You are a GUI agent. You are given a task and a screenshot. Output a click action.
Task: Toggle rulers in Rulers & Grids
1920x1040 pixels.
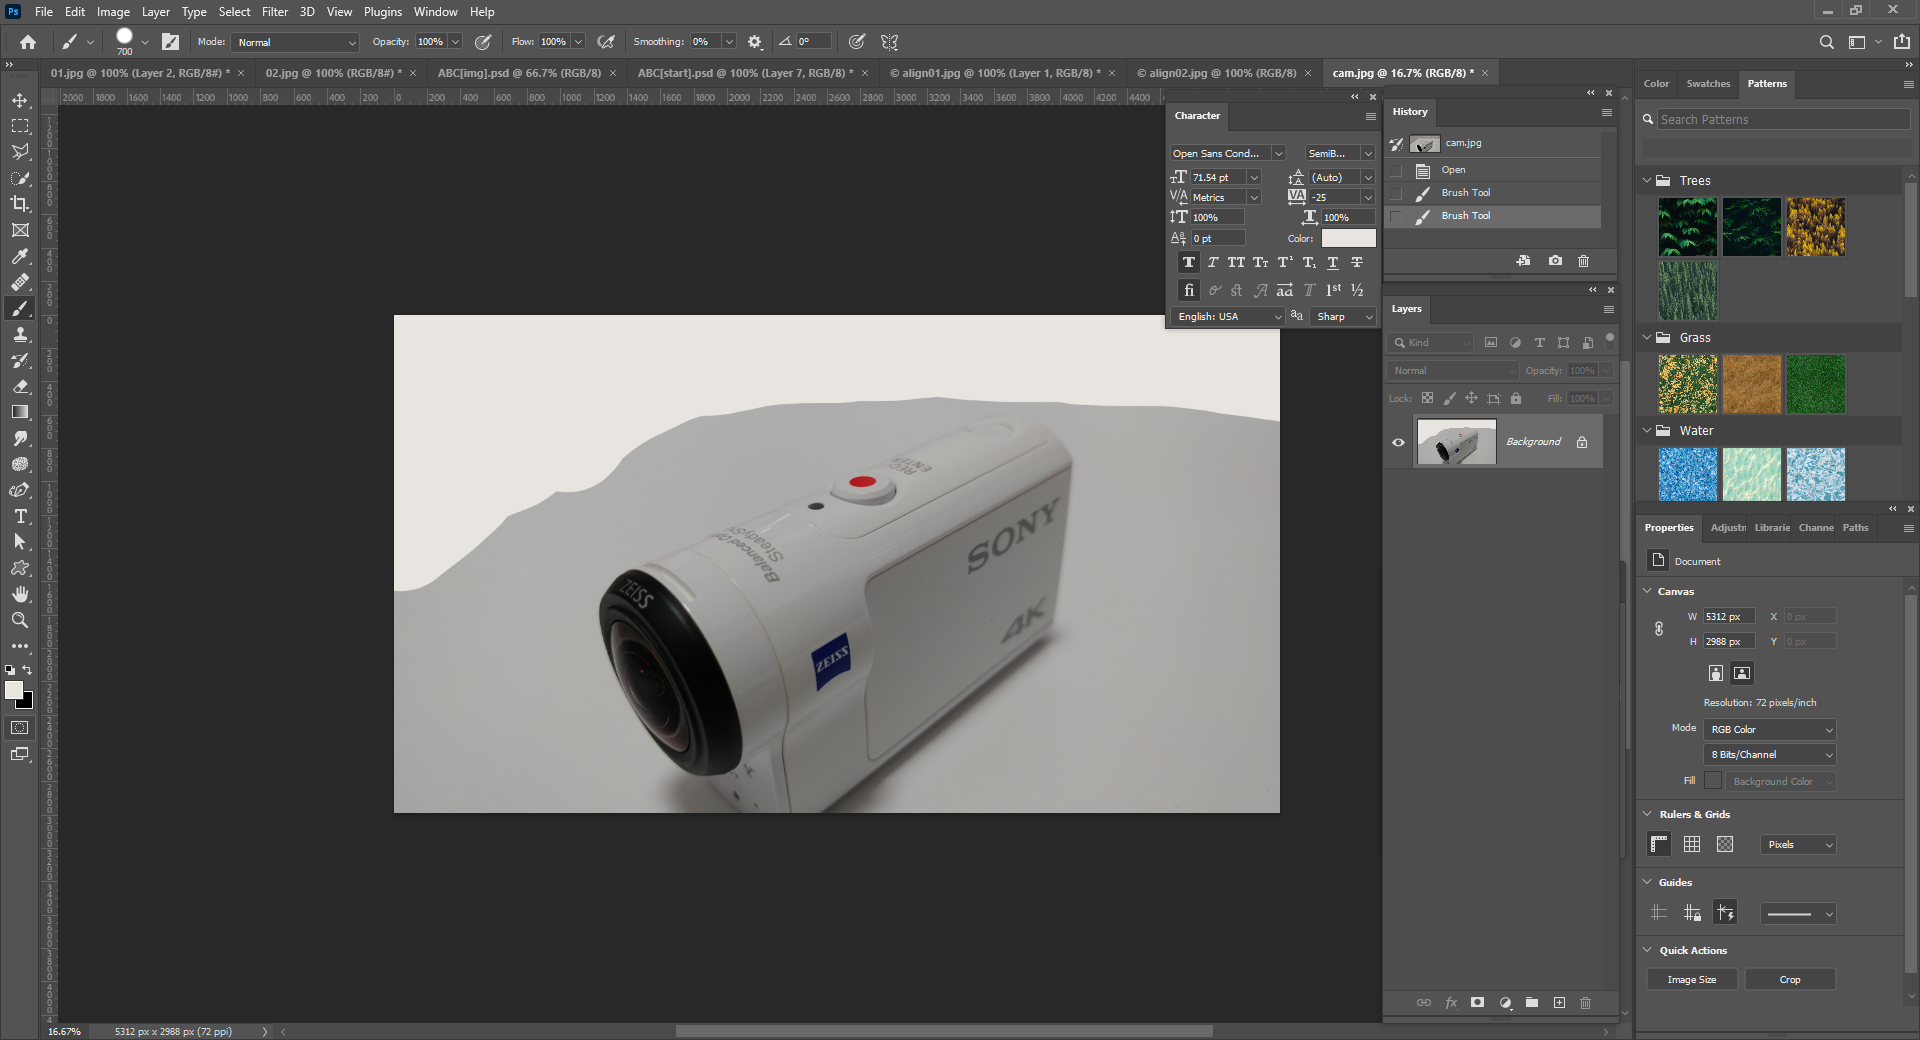pos(1659,844)
